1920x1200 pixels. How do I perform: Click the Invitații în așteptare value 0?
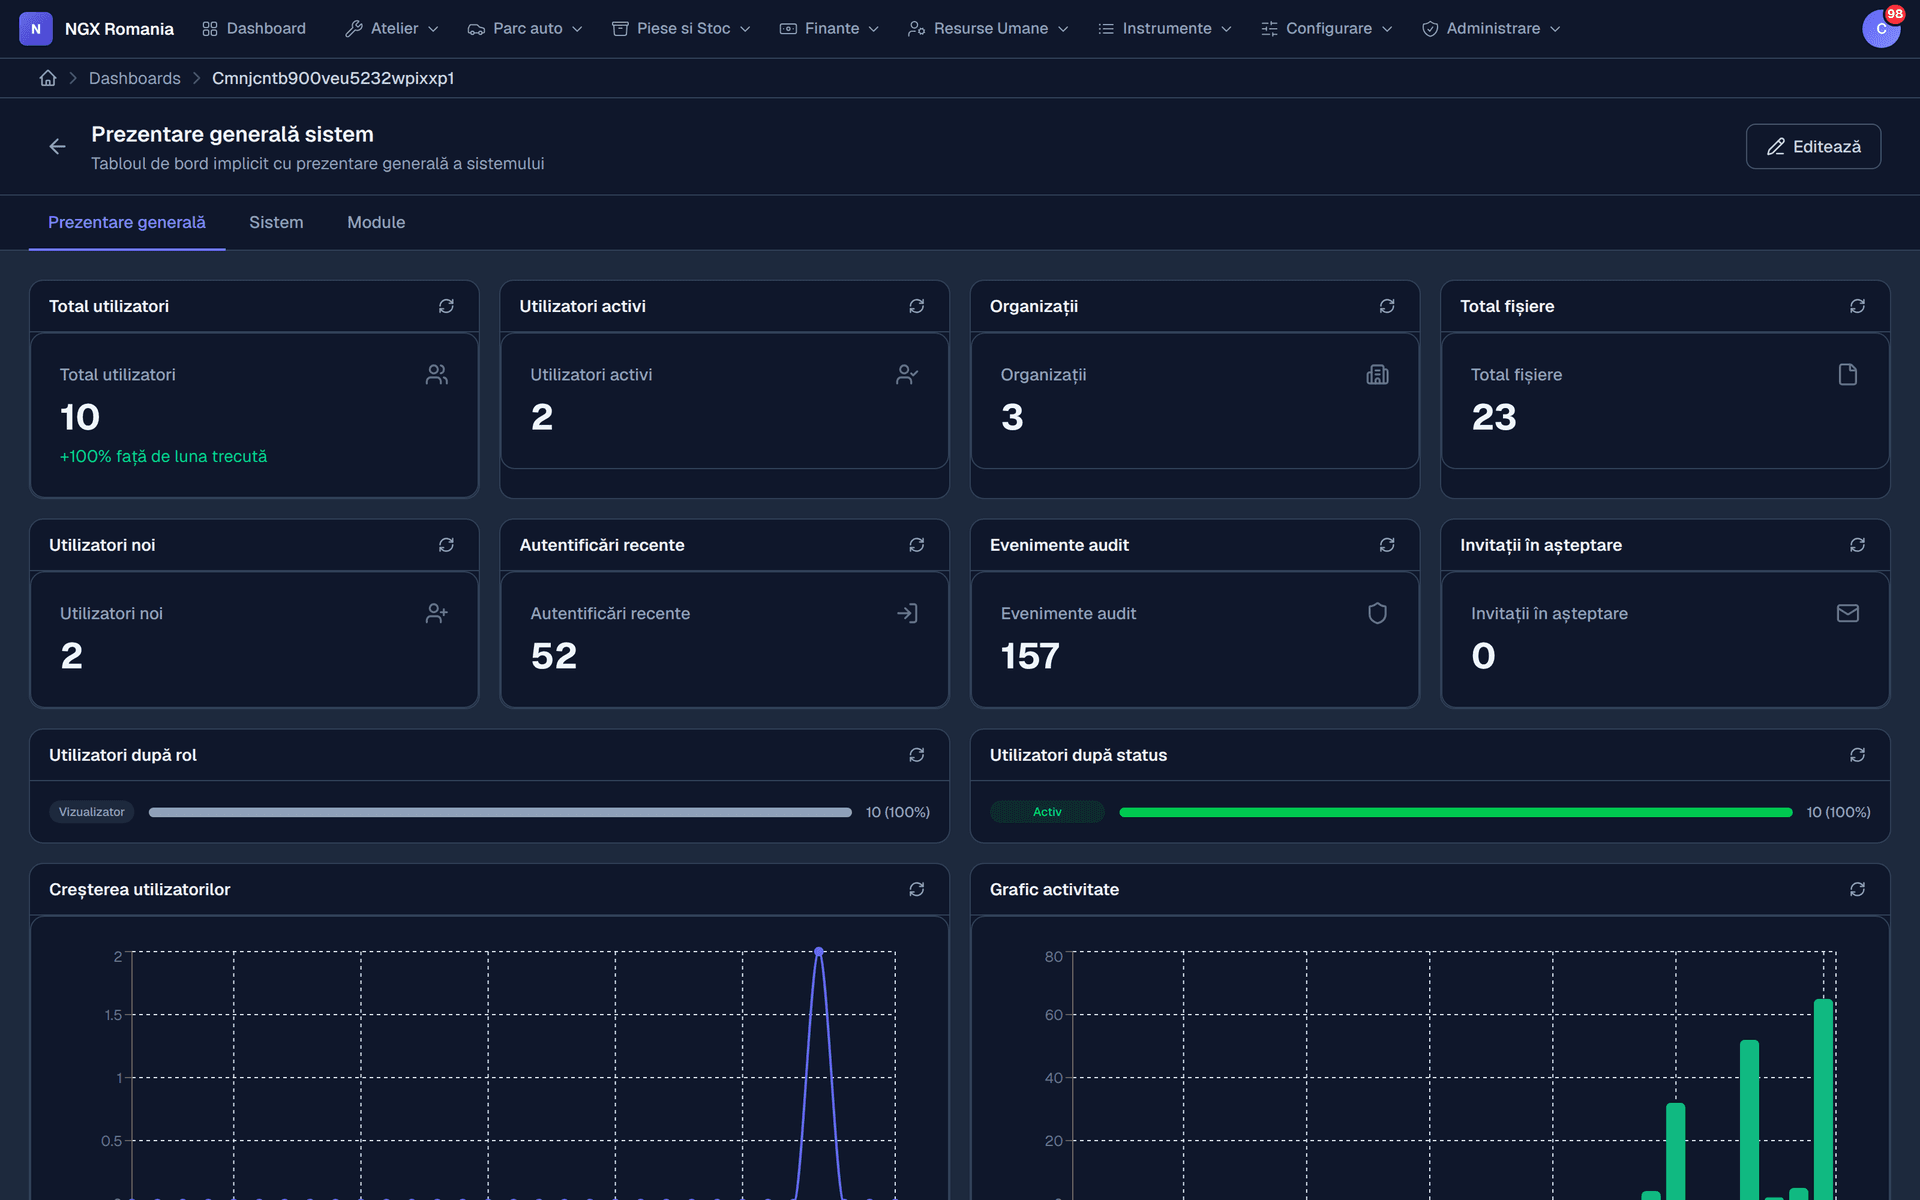point(1483,656)
